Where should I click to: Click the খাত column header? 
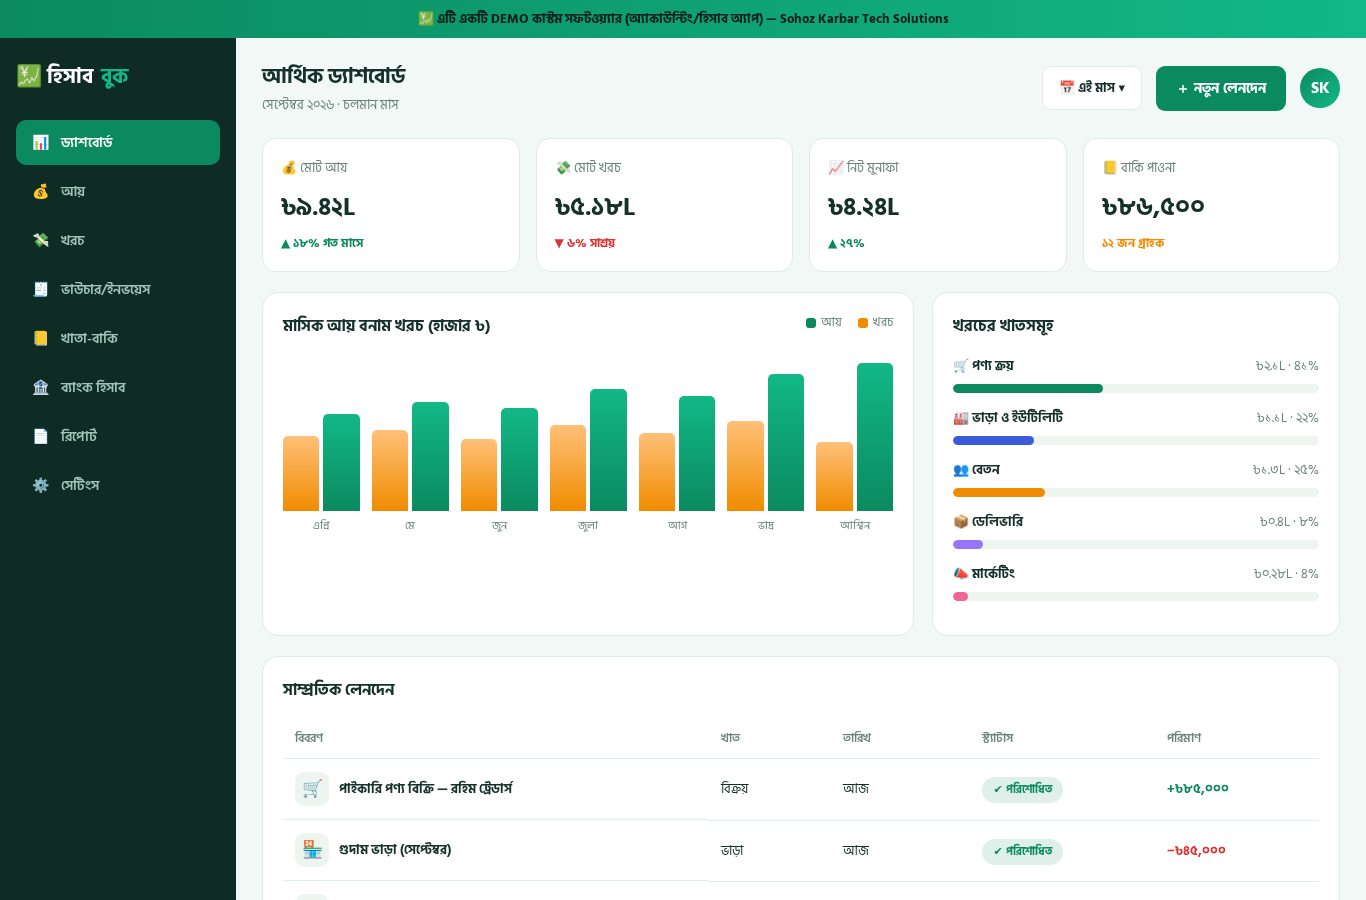730,738
